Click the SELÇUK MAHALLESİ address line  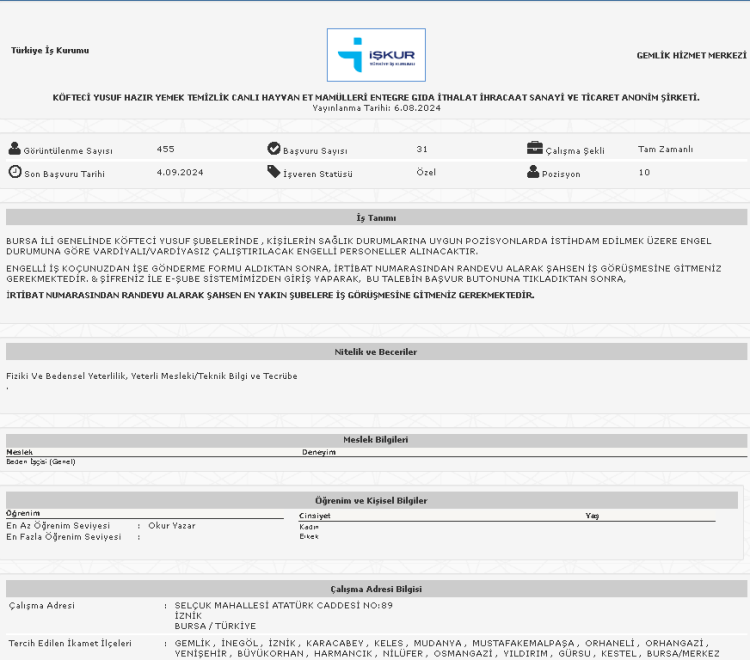283,605
